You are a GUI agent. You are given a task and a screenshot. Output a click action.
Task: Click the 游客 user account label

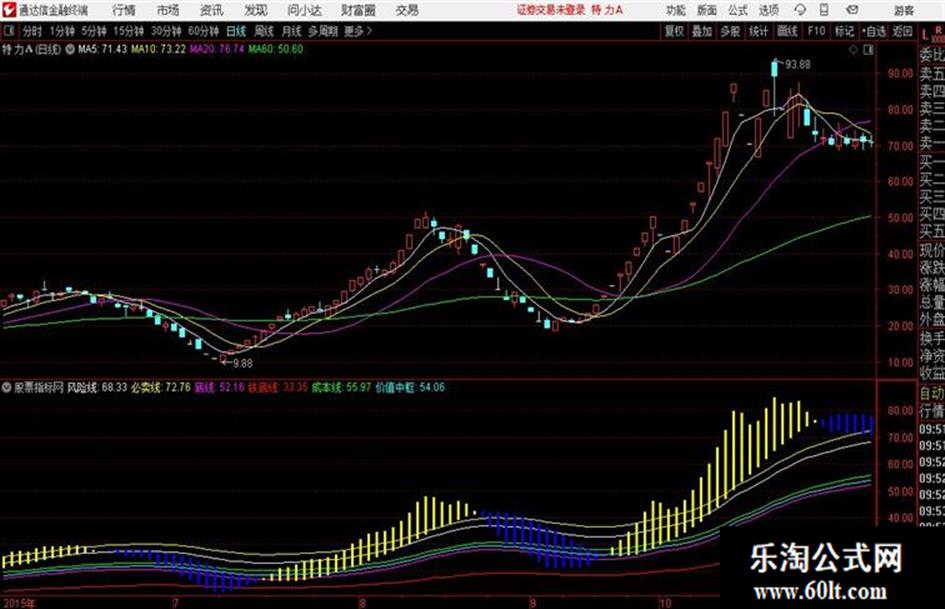point(903,10)
